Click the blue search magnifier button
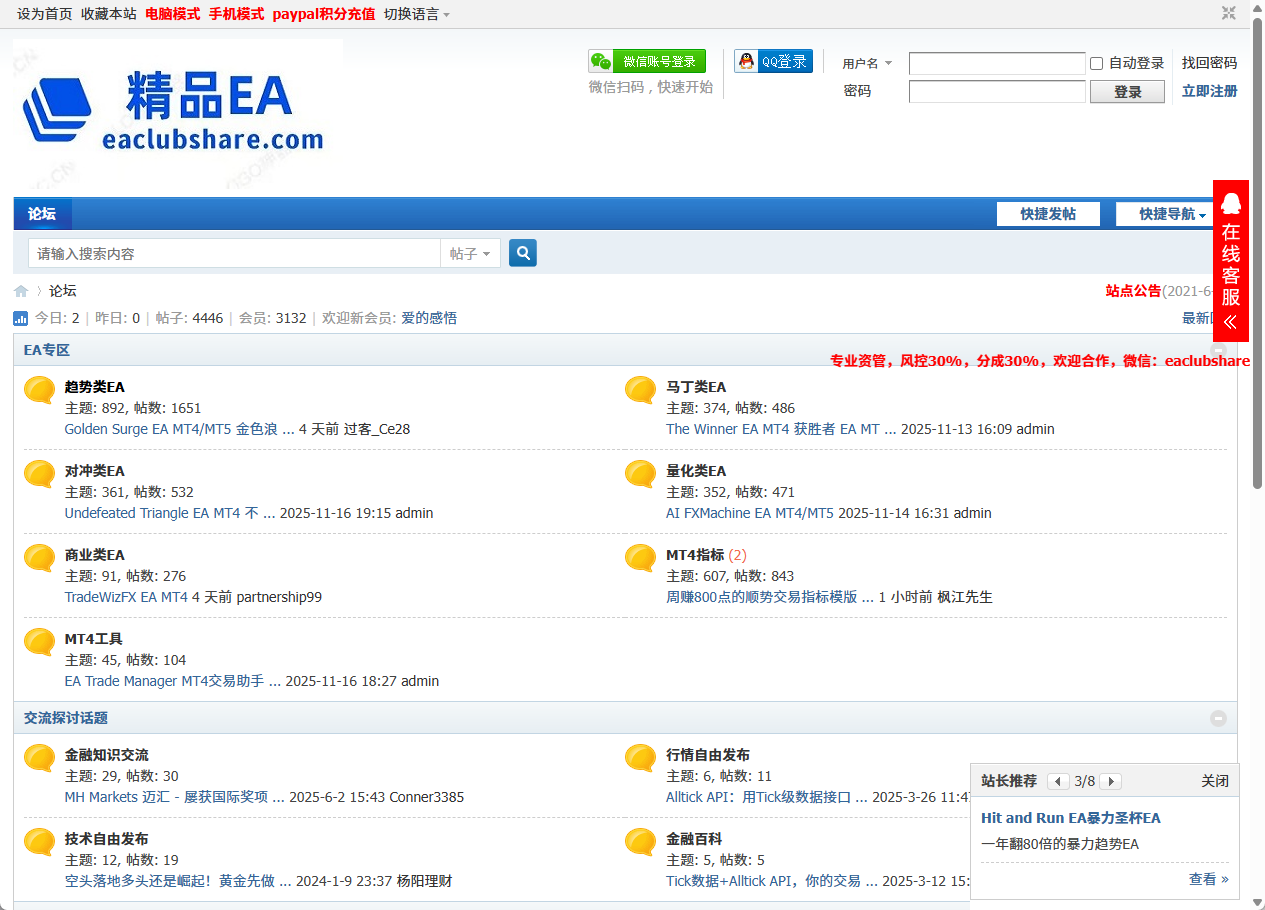Image resolution: width=1265 pixels, height=910 pixels. coord(522,253)
